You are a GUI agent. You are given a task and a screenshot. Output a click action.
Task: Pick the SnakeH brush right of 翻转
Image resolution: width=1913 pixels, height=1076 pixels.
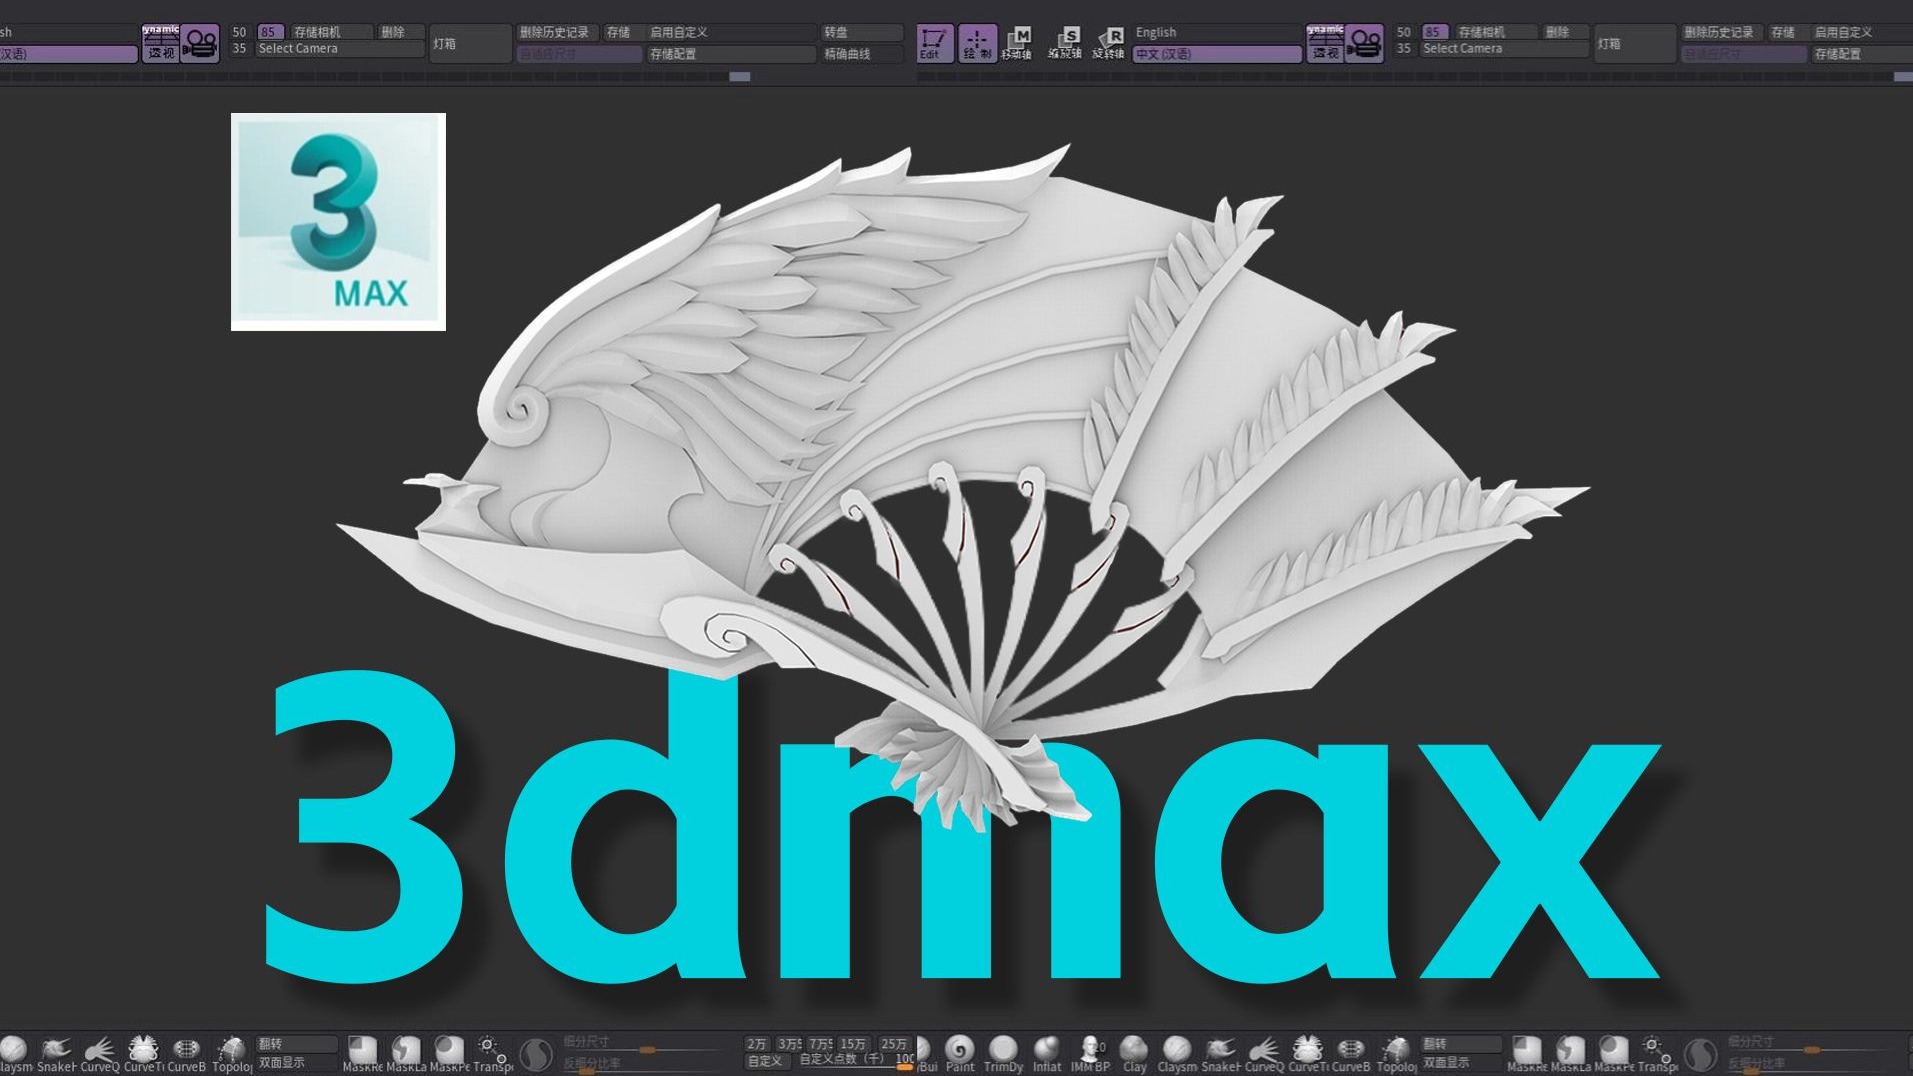point(1220,1054)
